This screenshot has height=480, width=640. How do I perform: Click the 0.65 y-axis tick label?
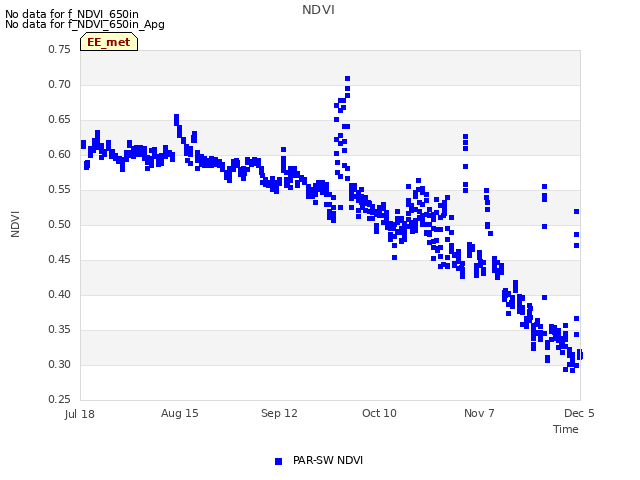pos(60,120)
